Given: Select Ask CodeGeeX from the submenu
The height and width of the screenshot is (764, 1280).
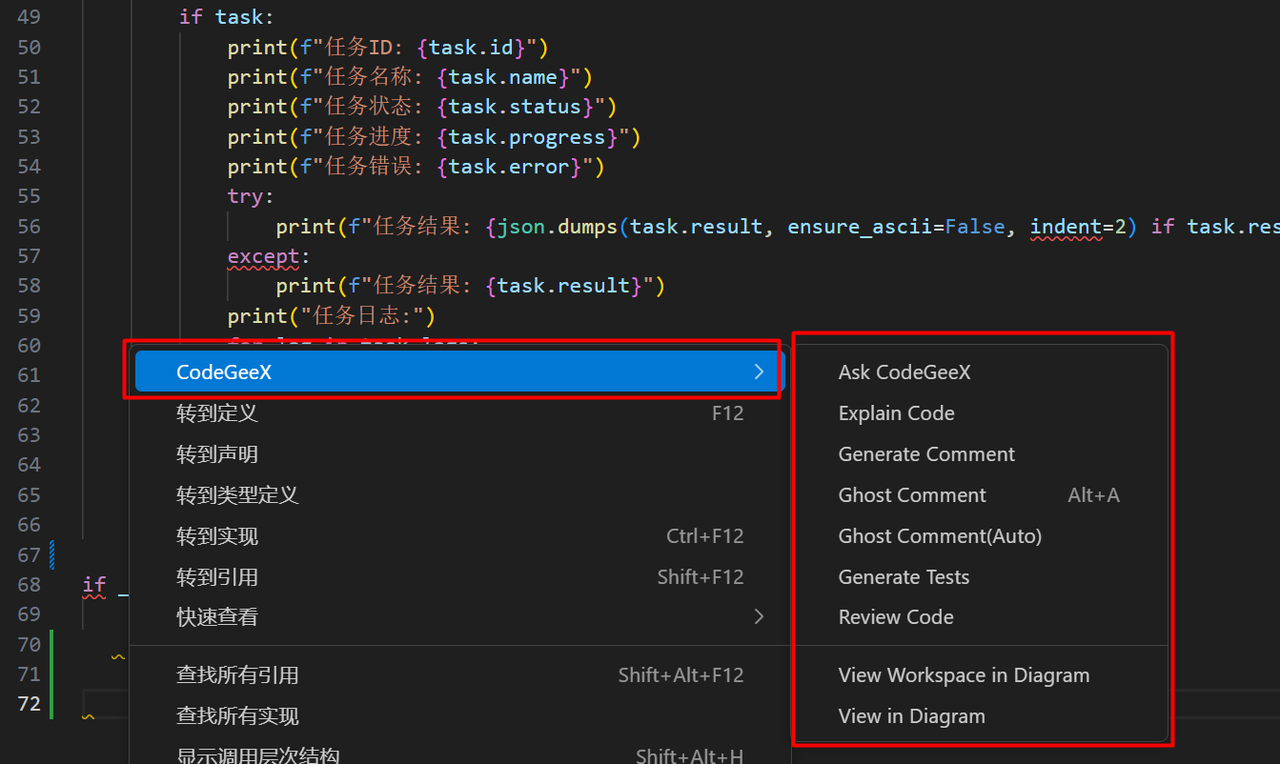Looking at the screenshot, I should (903, 371).
